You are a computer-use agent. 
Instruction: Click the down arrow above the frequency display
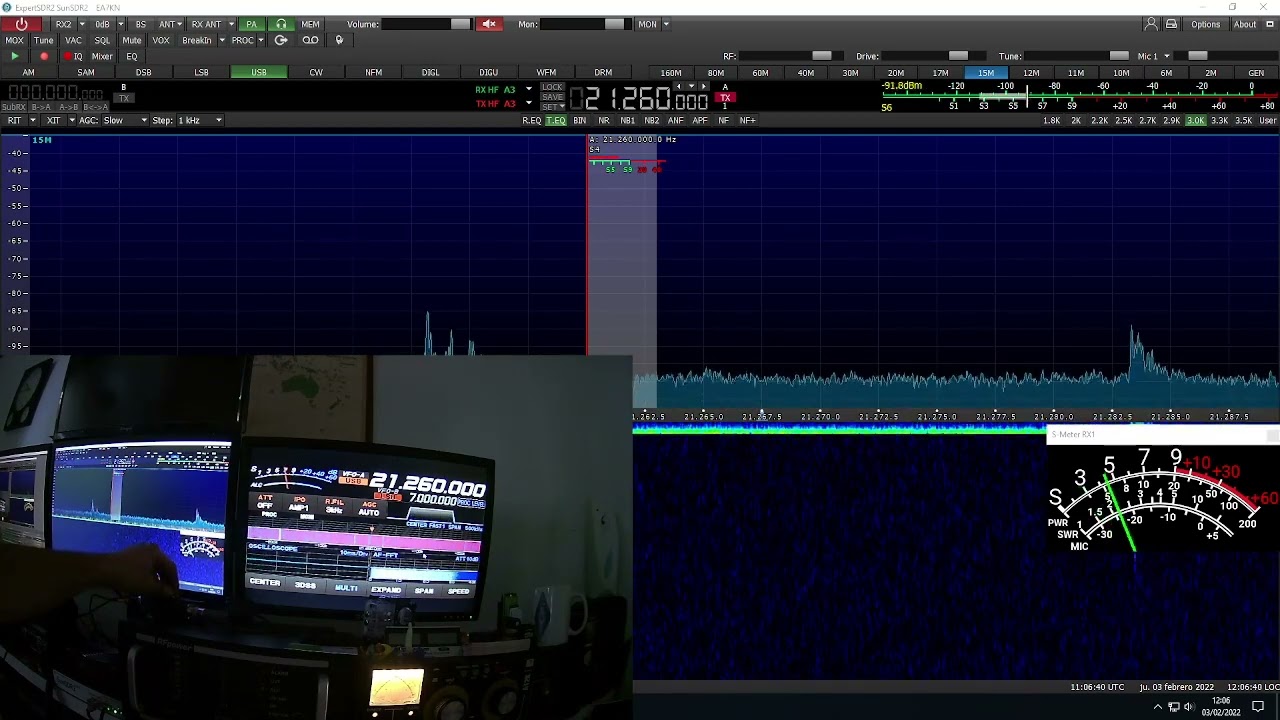click(691, 87)
